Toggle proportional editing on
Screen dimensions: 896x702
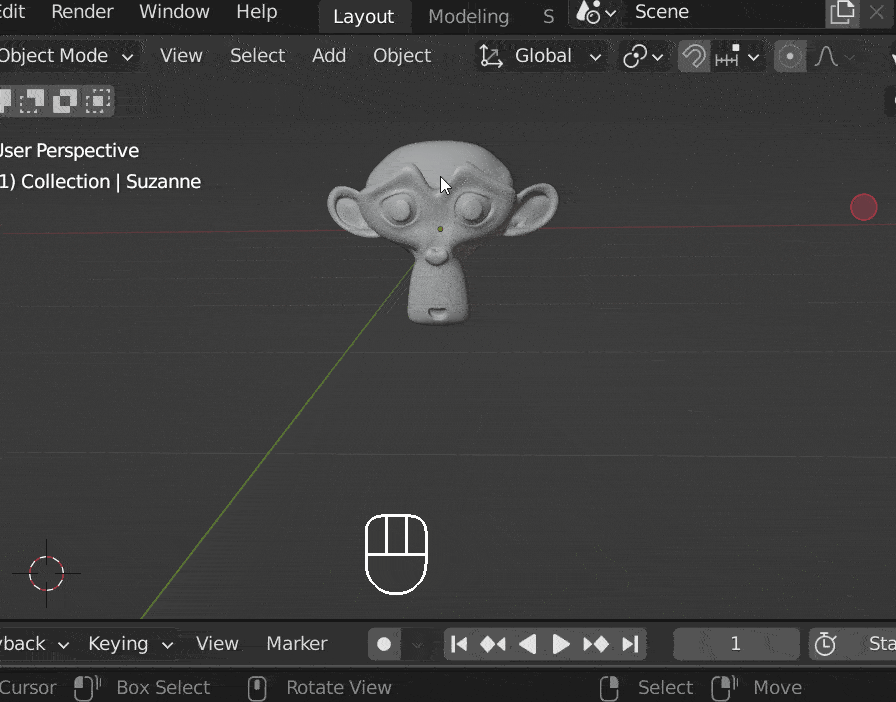click(790, 56)
